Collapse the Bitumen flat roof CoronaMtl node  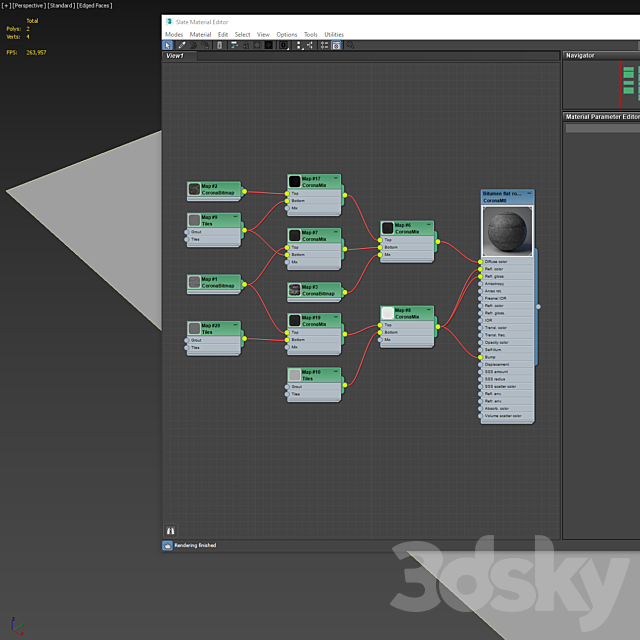pos(529,193)
